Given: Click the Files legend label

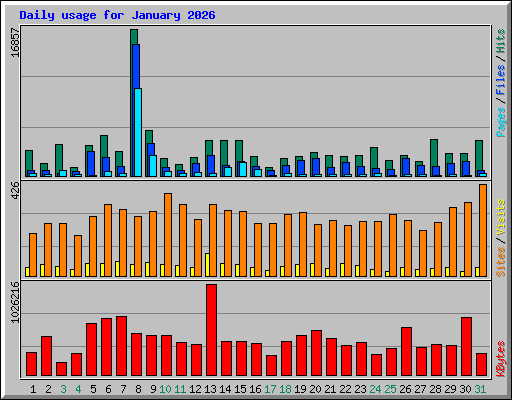Looking at the screenshot, I should tap(500, 80).
